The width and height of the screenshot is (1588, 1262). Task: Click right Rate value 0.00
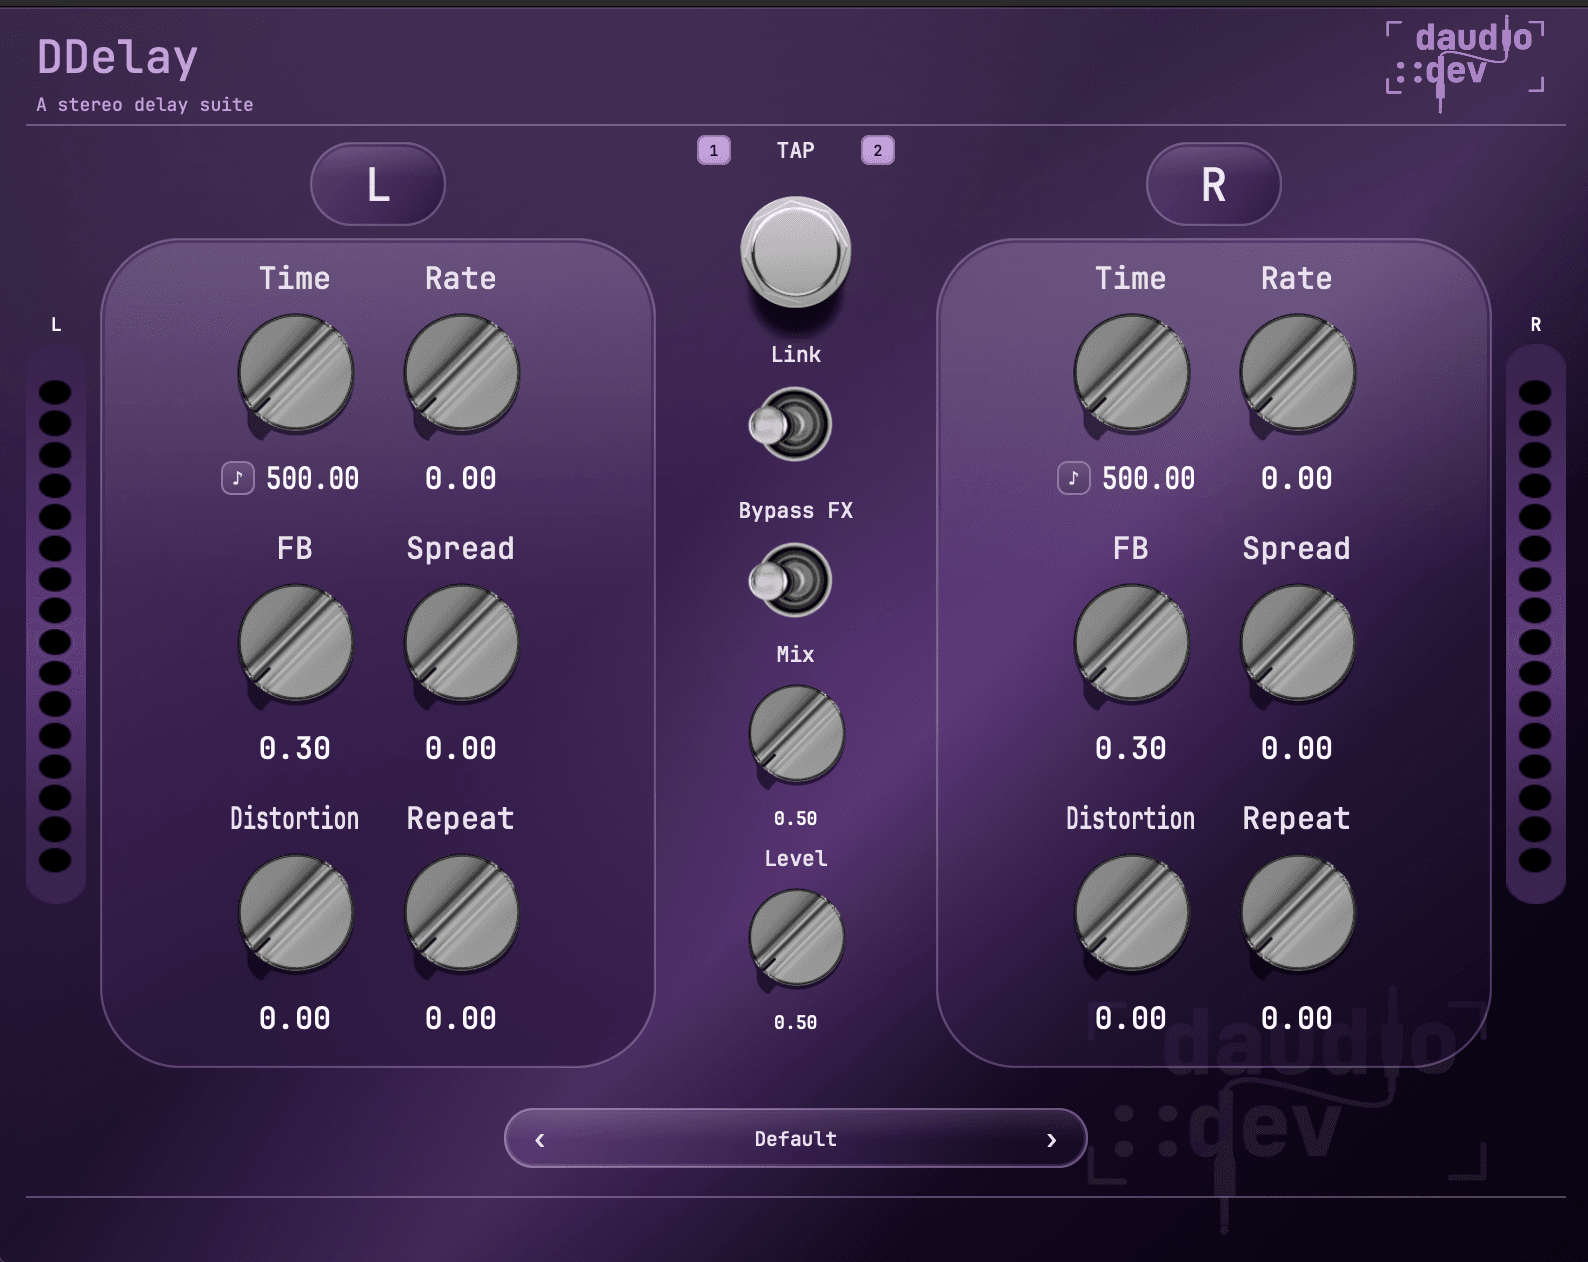pos(1297,478)
